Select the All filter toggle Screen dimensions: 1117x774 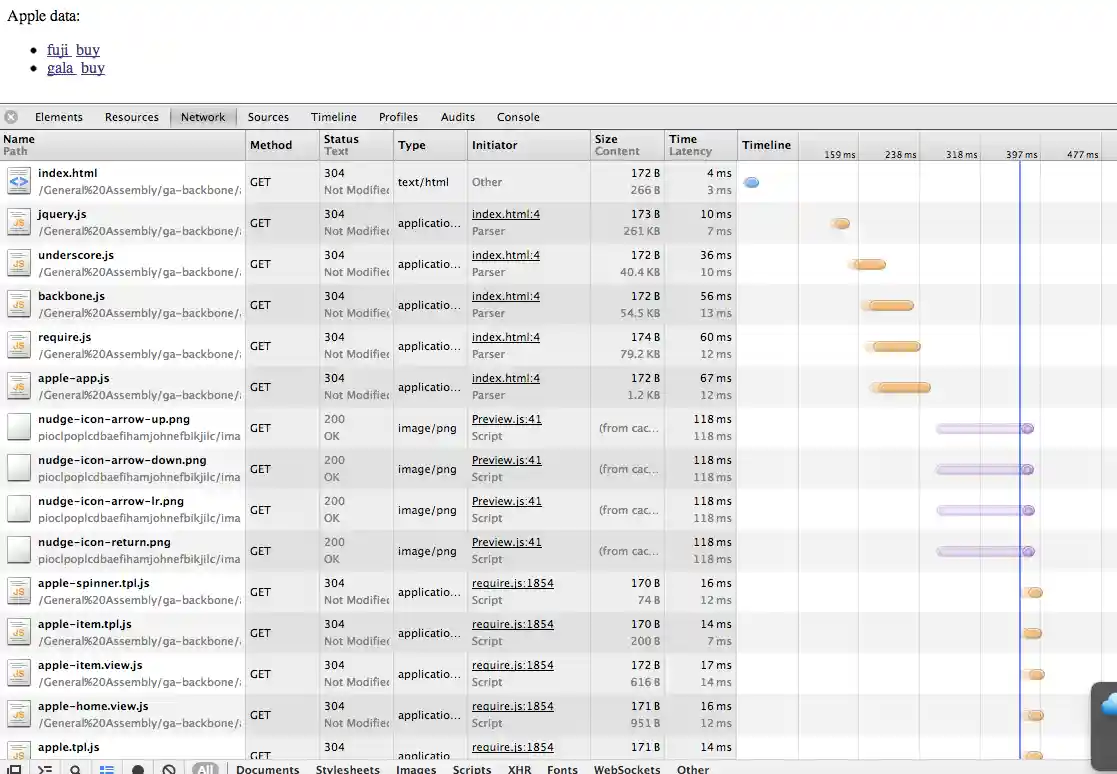click(x=205, y=769)
